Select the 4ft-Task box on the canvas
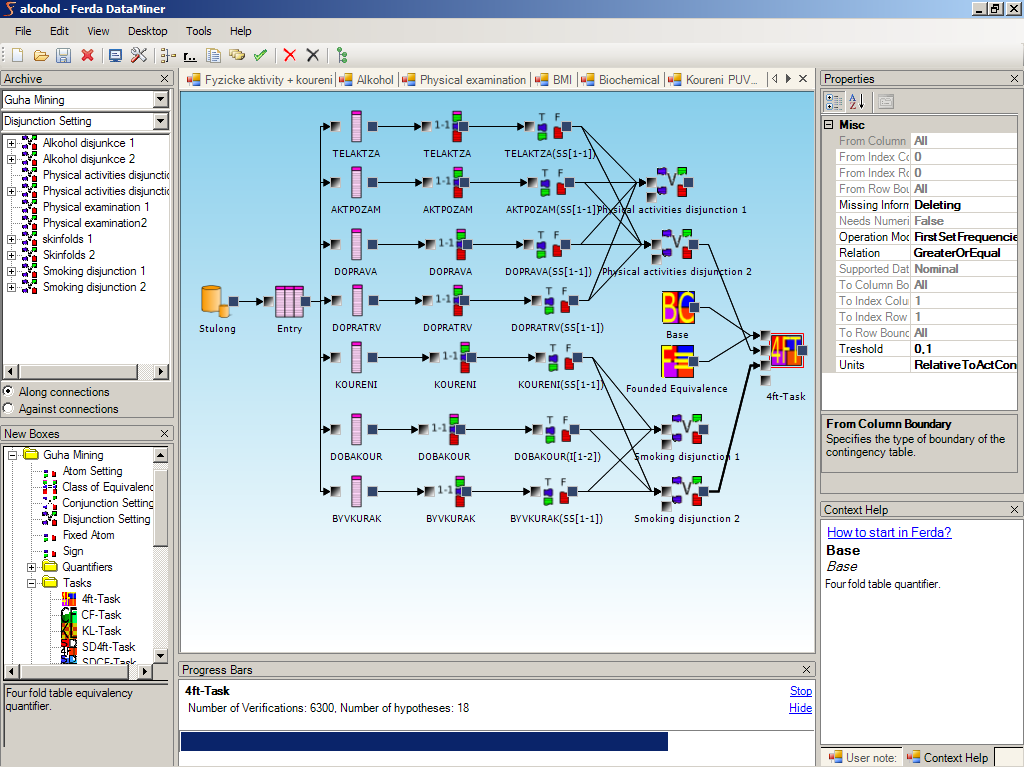 tap(785, 356)
